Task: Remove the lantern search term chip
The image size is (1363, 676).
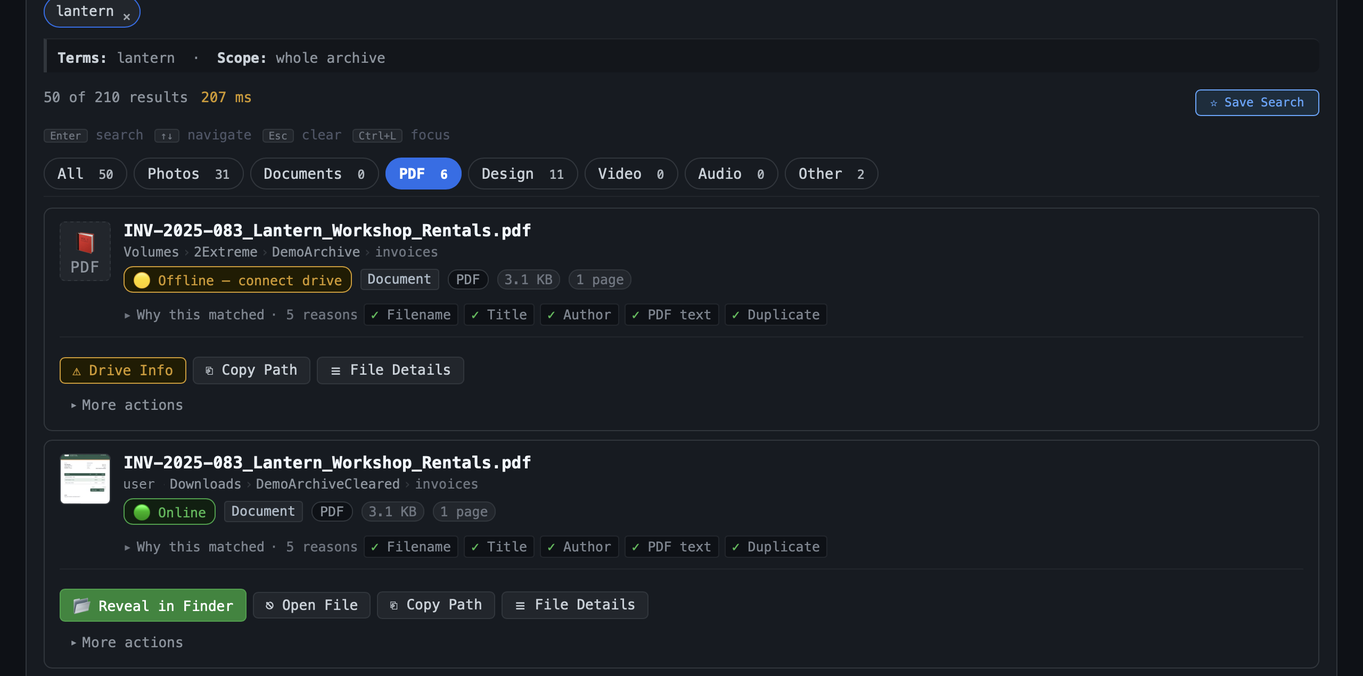Action: 126,16
